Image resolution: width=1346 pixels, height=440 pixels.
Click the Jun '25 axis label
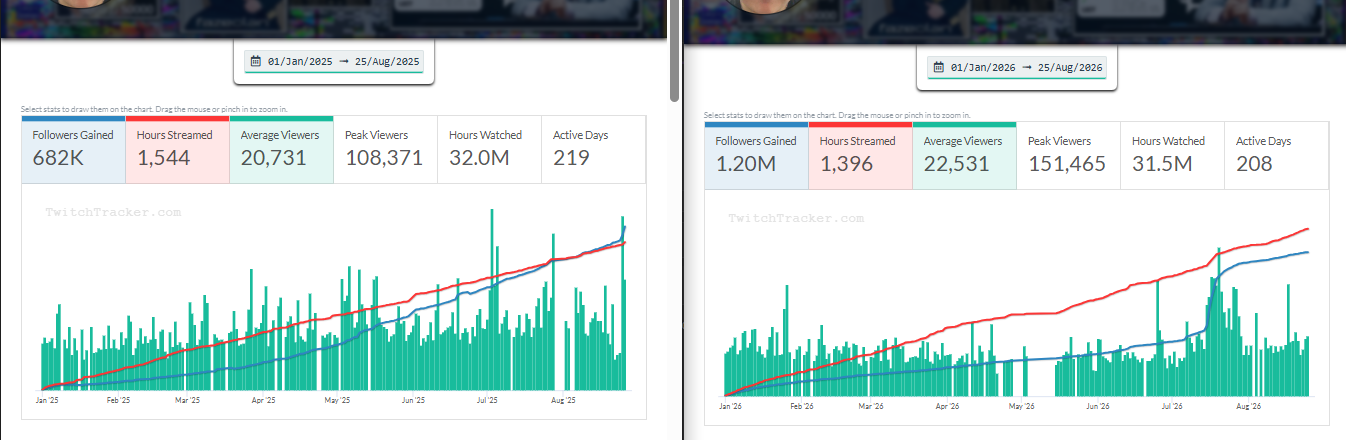(414, 400)
